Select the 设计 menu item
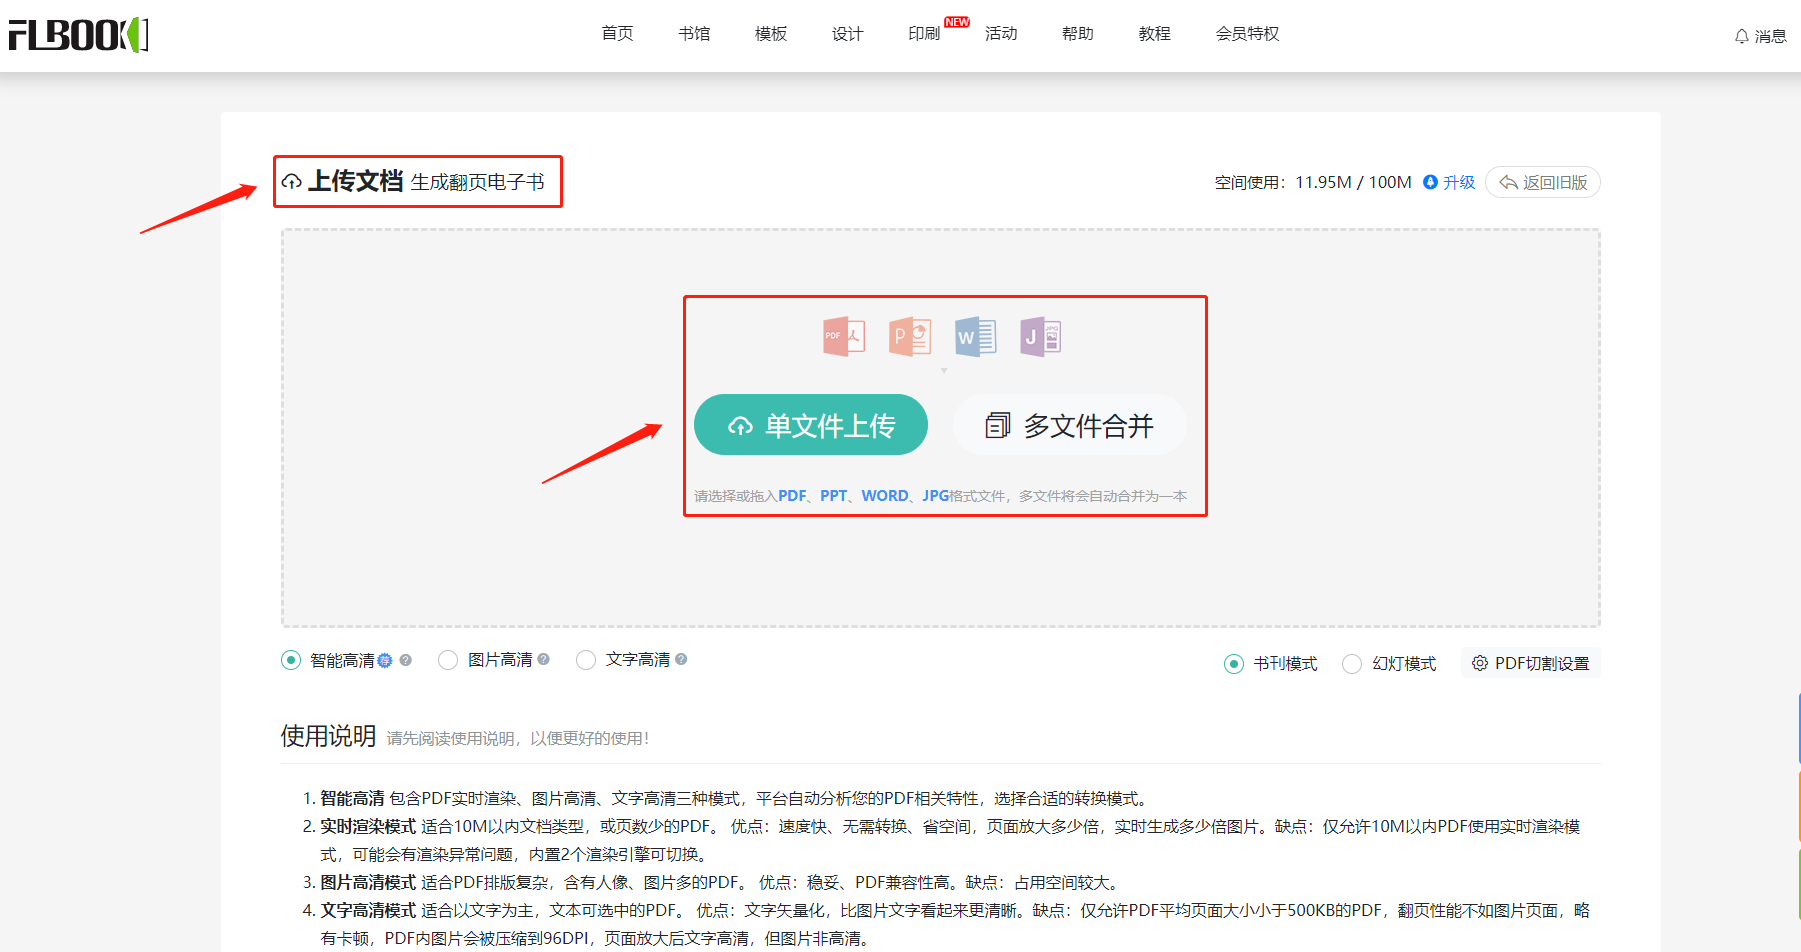Viewport: 1801px width, 952px height. [x=847, y=34]
